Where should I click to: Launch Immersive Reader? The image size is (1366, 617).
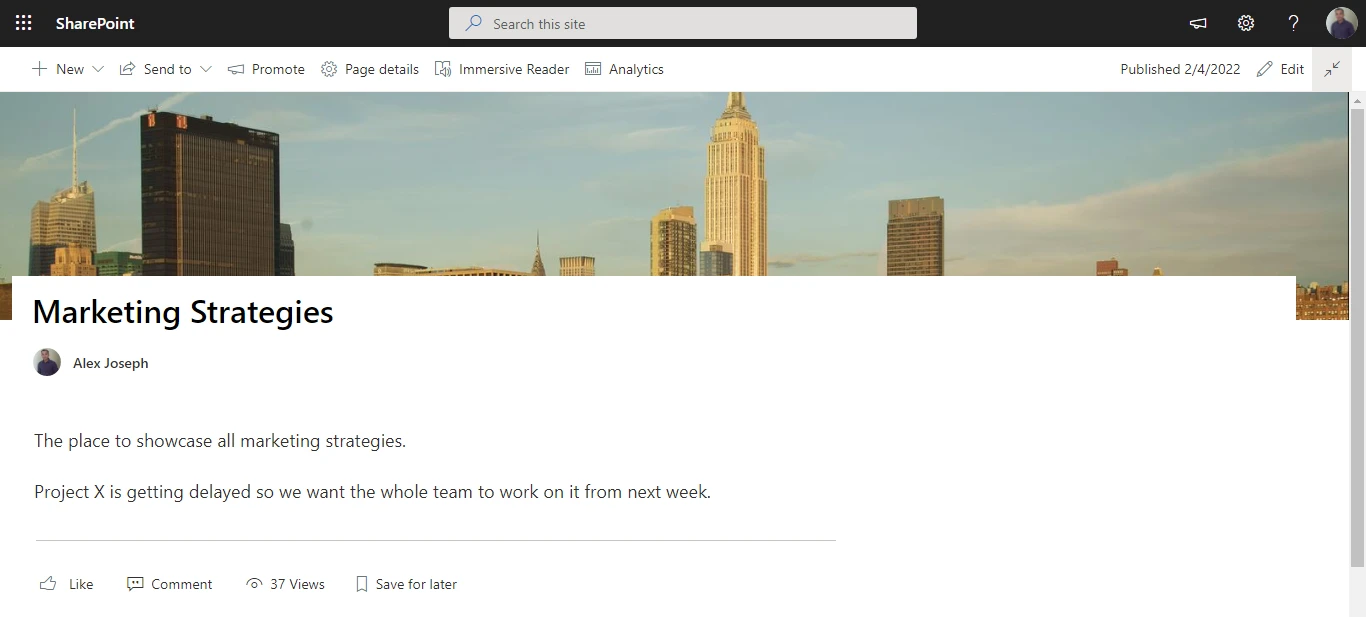502,69
